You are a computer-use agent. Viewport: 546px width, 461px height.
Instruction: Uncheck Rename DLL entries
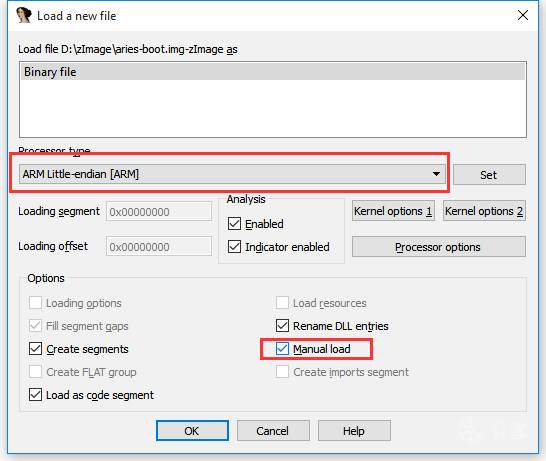282,326
